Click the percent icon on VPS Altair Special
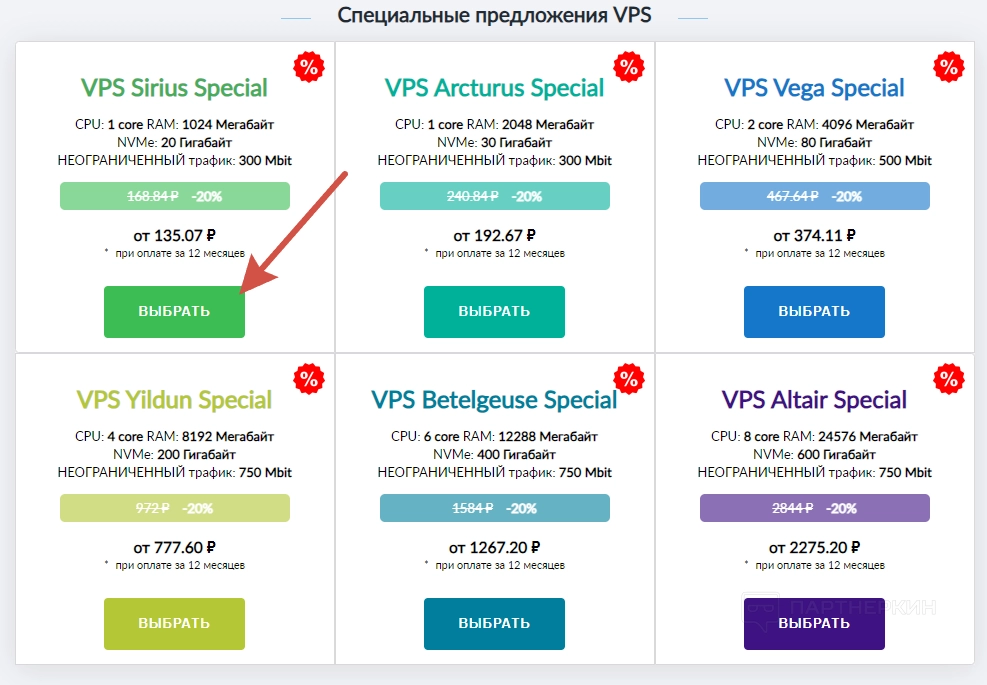Viewport: 987px width, 685px height. point(948,379)
